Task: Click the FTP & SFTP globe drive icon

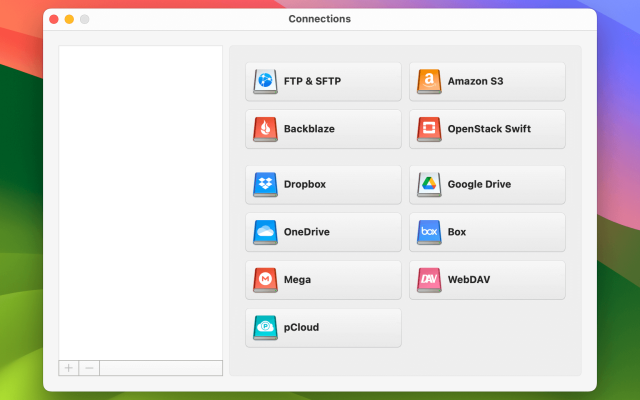Action: [265, 81]
